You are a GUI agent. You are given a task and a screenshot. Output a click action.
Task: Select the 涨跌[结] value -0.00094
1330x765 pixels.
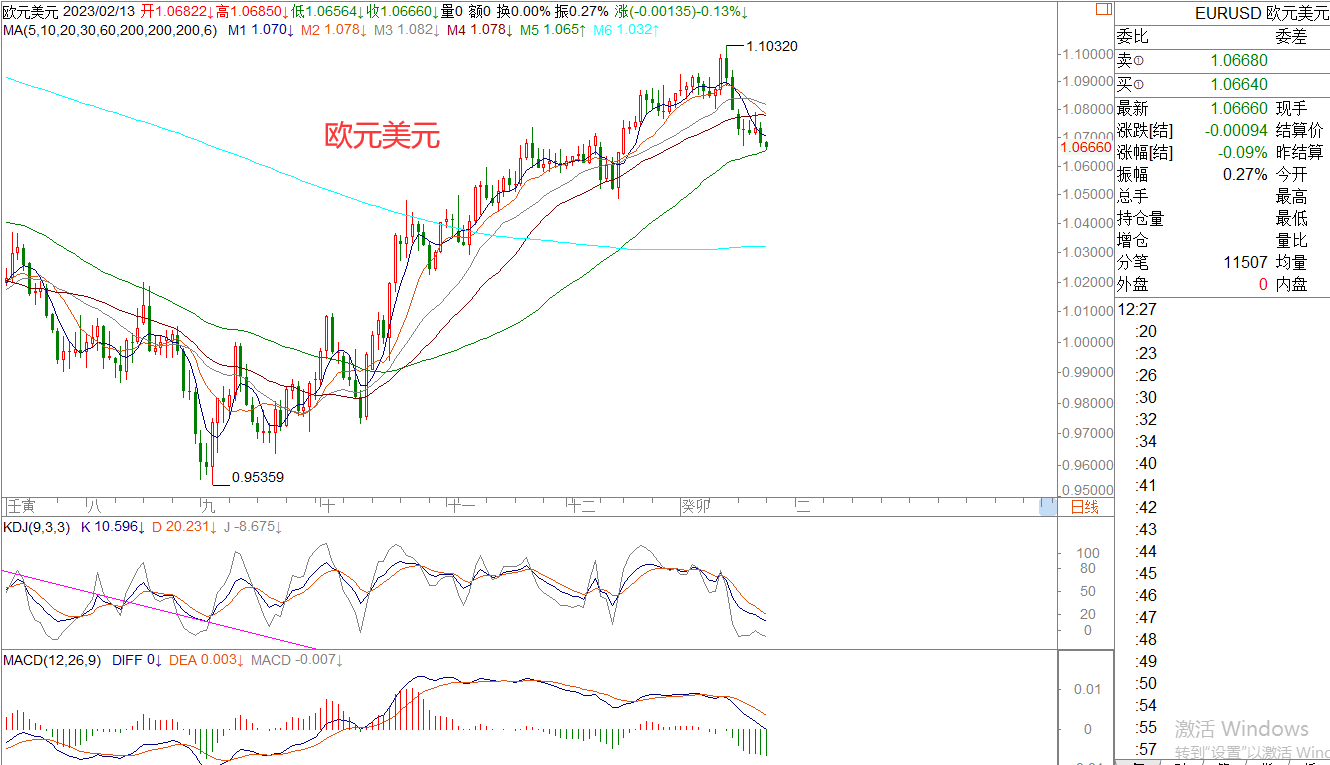point(1235,130)
